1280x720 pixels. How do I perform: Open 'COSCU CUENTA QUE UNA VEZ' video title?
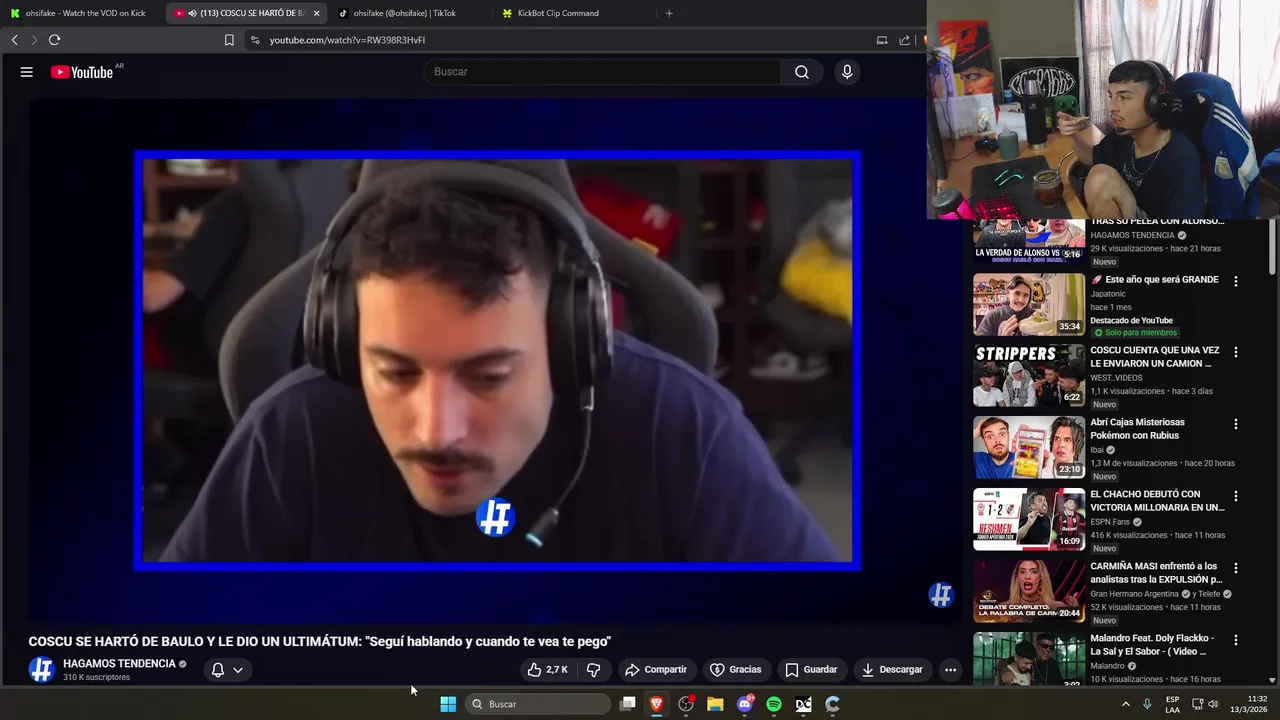click(1154, 357)
